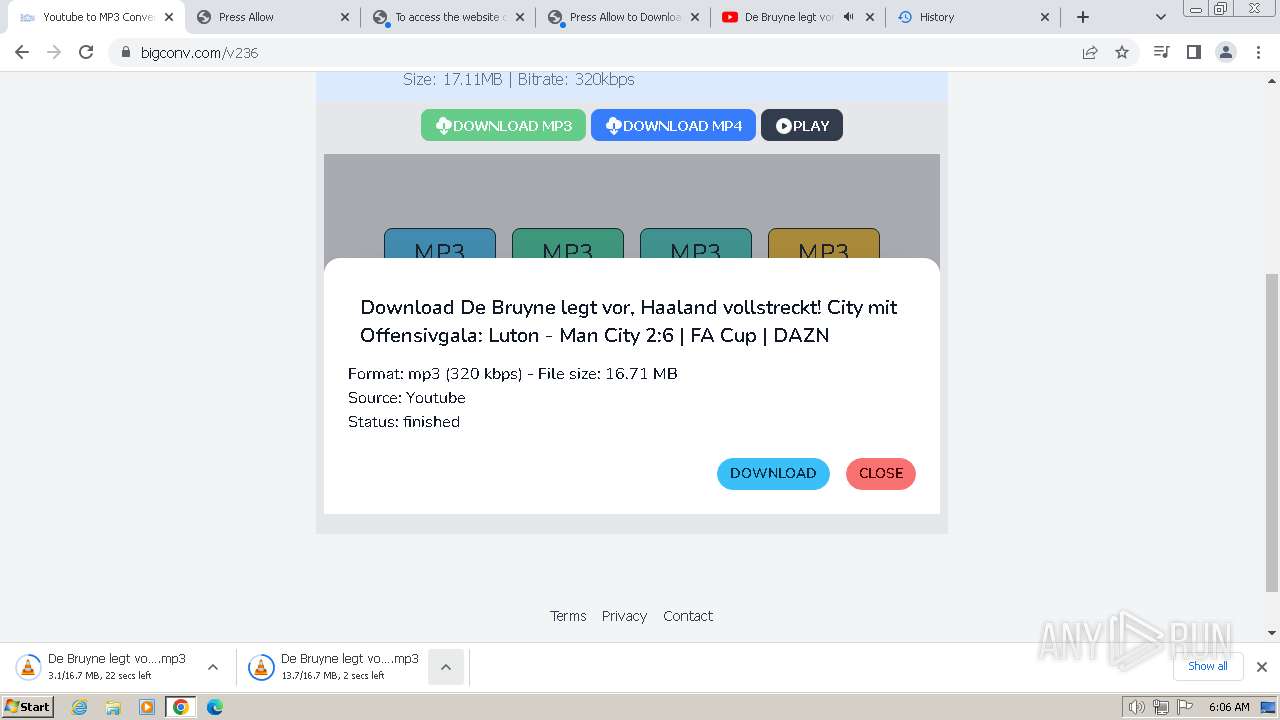
Task: Open the Windows Start menu
Action: tap(28, 707)
